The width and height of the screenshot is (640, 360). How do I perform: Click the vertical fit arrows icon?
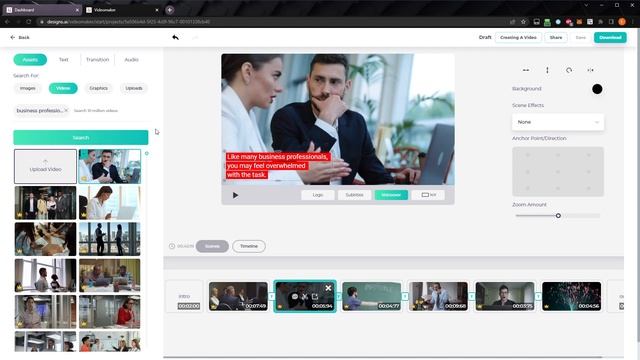tap(547, 70)
